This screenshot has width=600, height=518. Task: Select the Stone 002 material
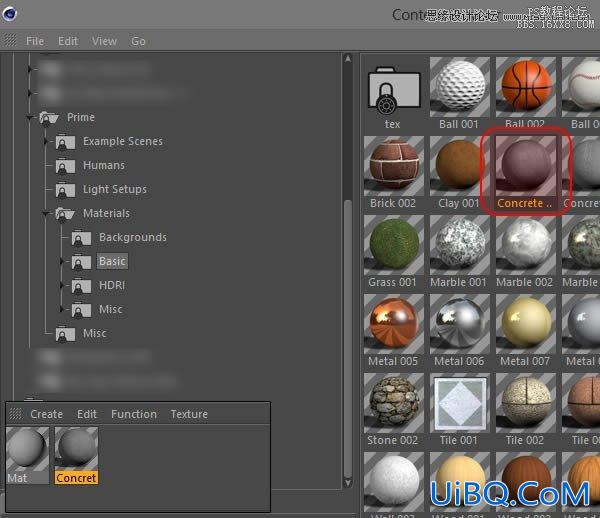394,403
